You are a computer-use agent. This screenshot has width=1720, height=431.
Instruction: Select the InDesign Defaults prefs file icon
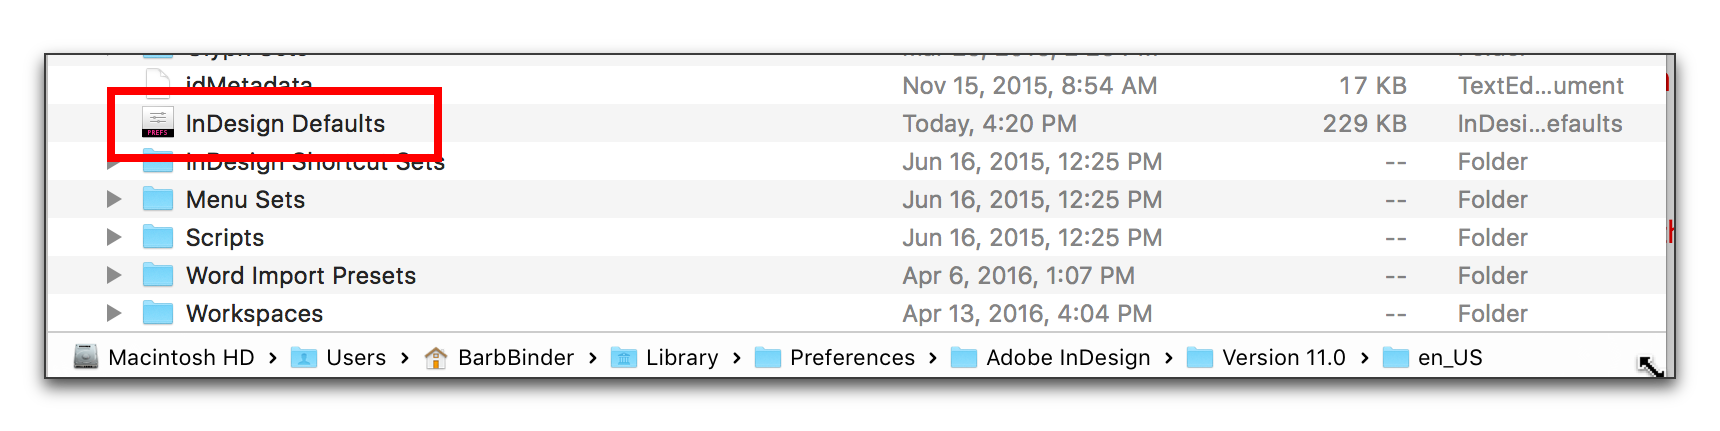pos(158,123)
